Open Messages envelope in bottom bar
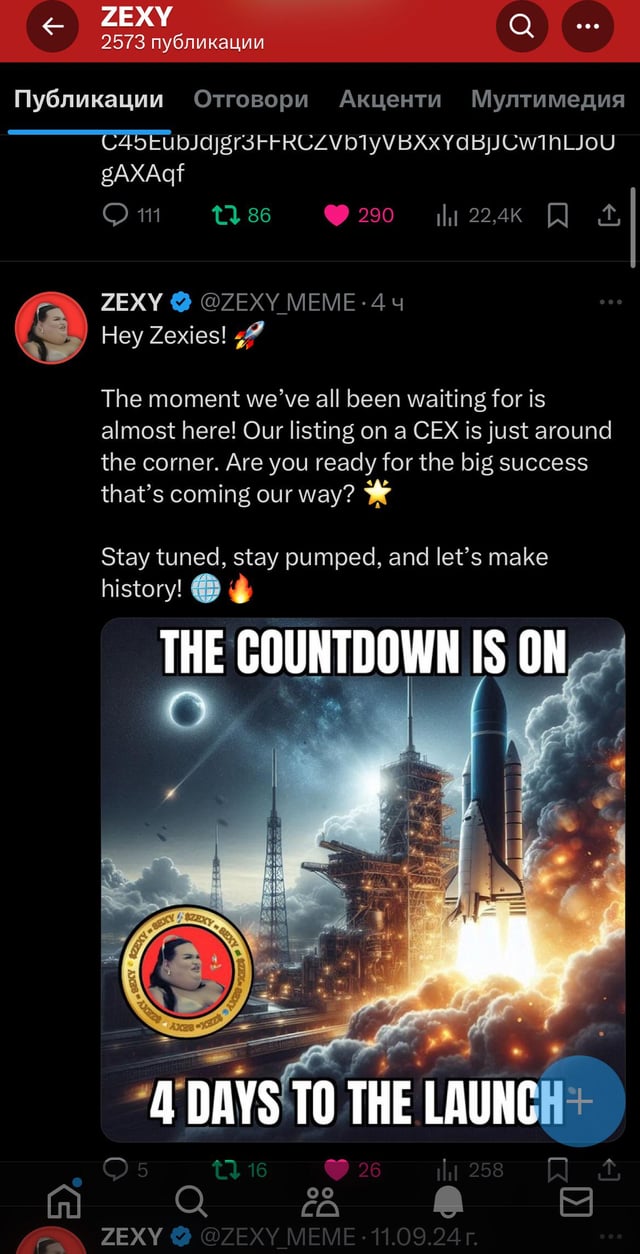This screenshot has width=640, height=1254. [576, 1201]
